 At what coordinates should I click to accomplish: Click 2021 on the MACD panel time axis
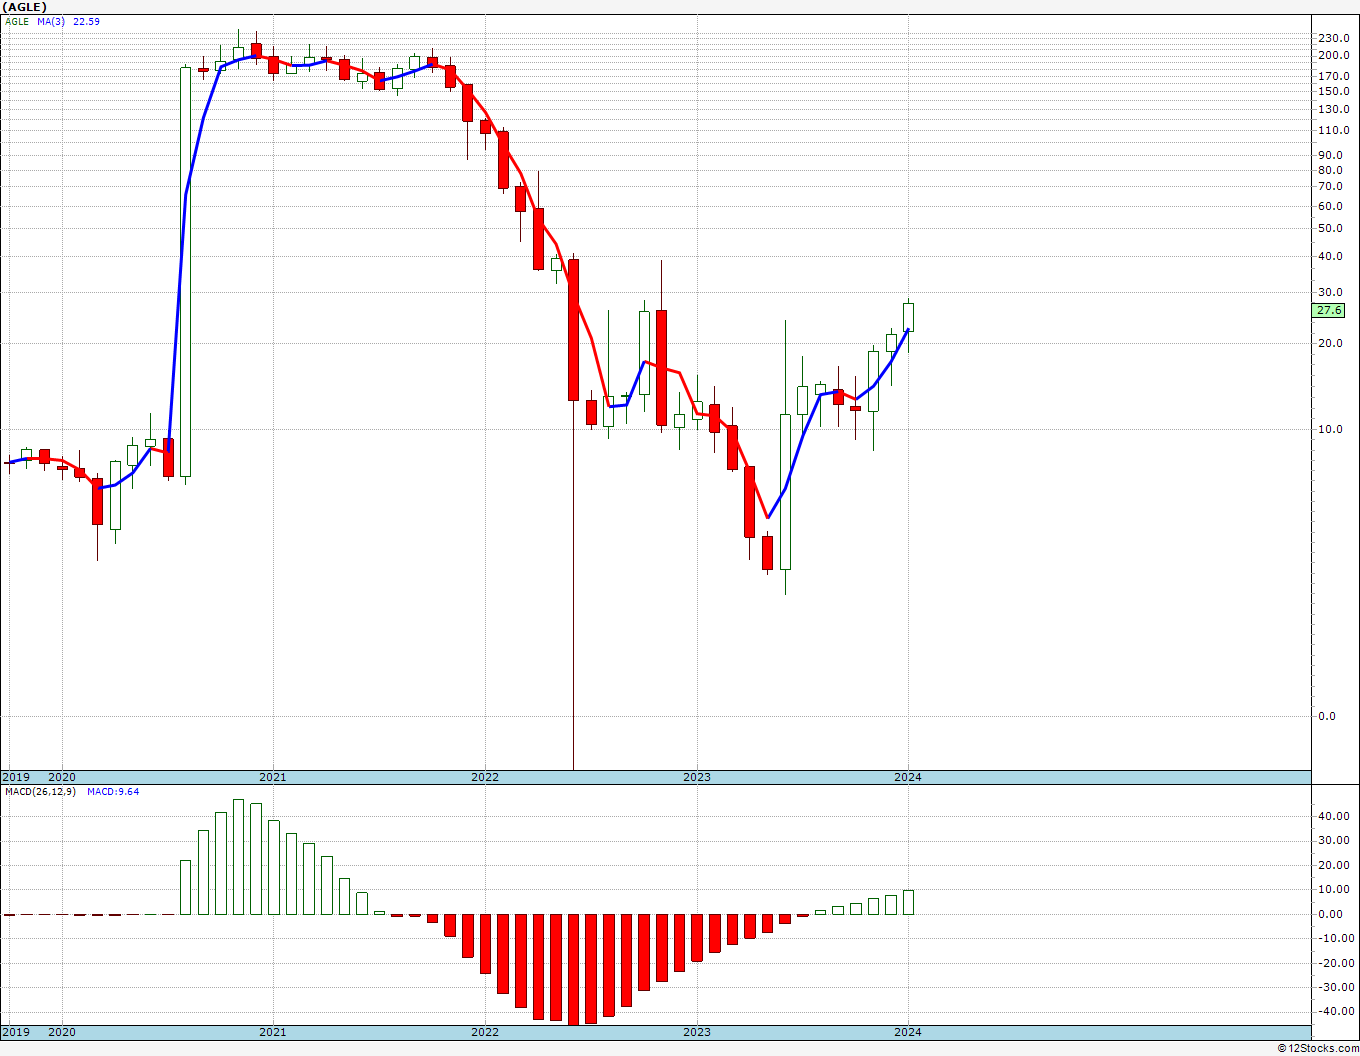click(273, 1032)
